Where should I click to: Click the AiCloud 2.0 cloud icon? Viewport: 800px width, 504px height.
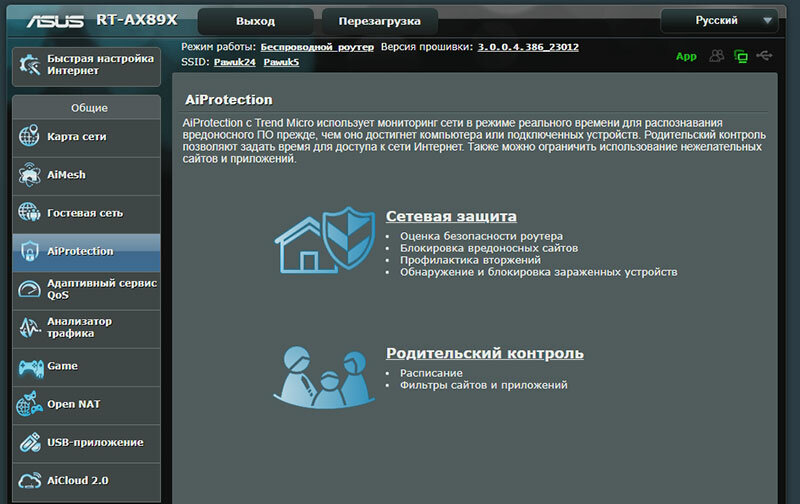point(30,481)
